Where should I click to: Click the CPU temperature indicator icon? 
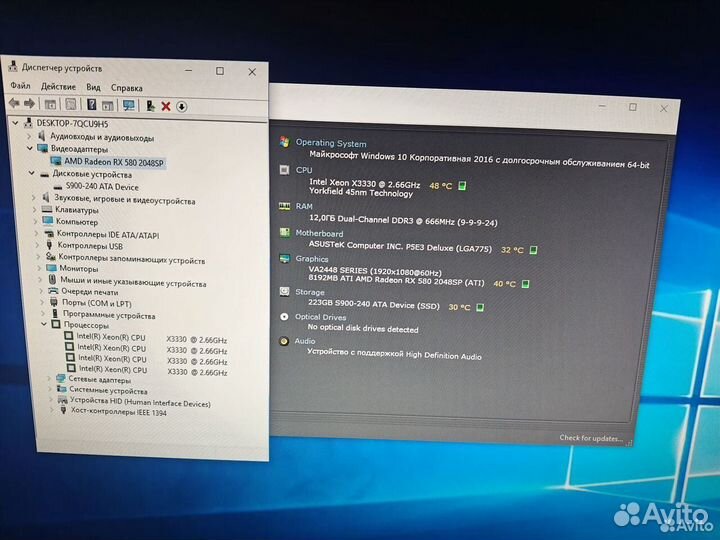pos(463,186)
